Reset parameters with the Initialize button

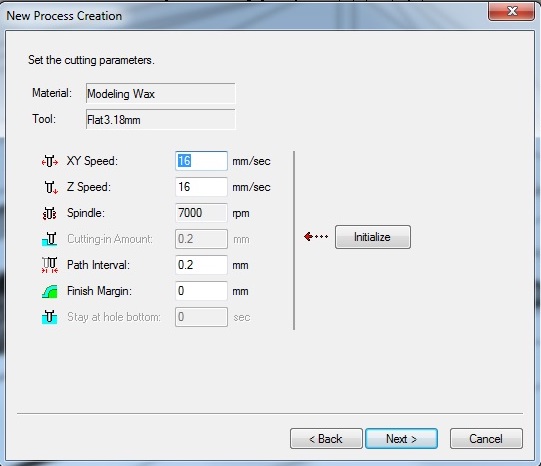point(373,237)
